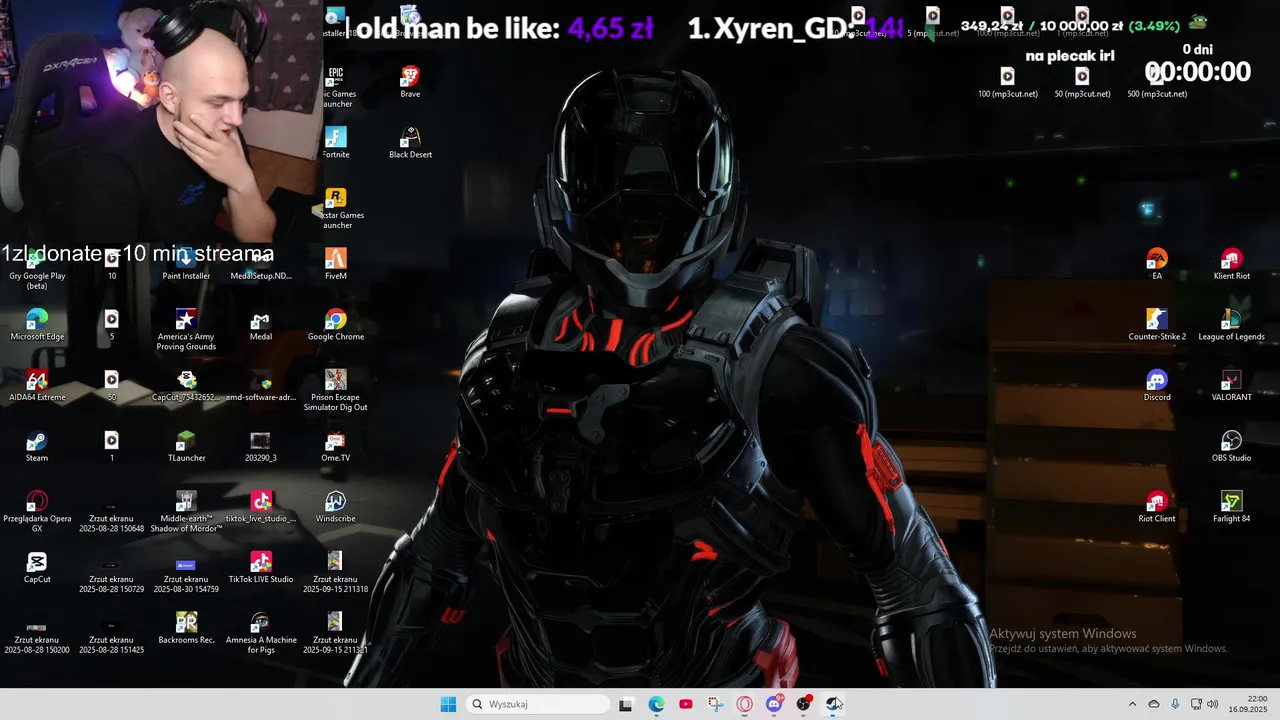
Task: Select the Zrzut ekranu 2025-09-15 211318 file
Action: pyautogui.click(x=336, y=572)
